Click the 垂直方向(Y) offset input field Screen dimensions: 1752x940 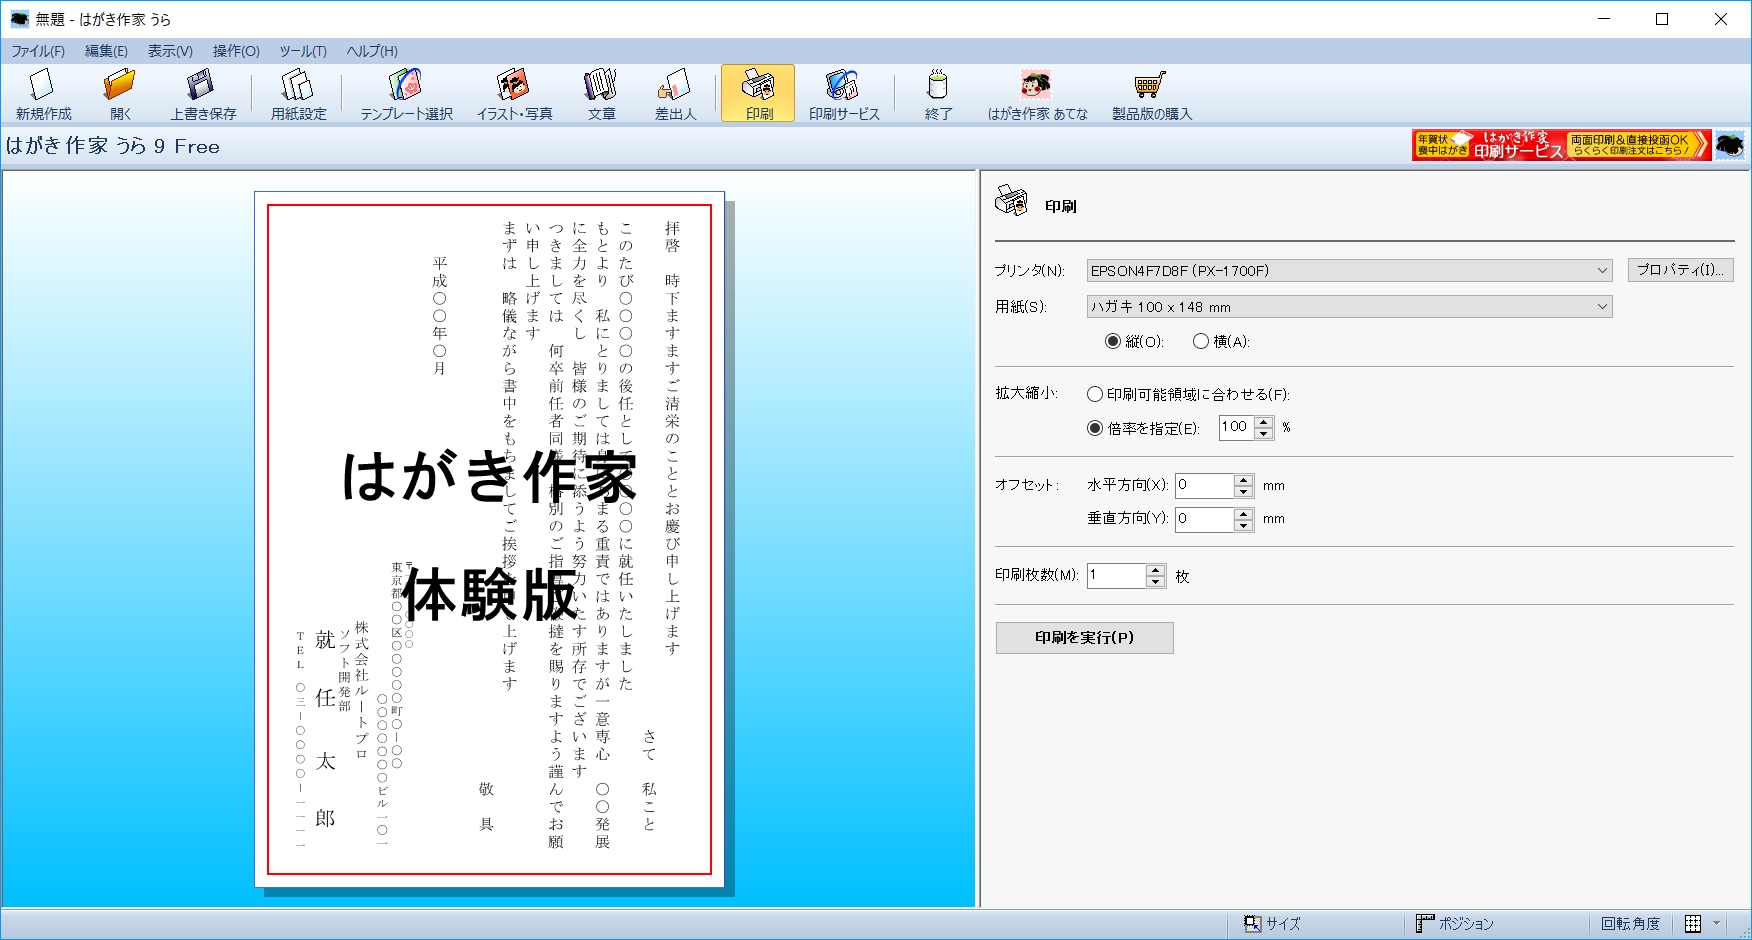1205,520
